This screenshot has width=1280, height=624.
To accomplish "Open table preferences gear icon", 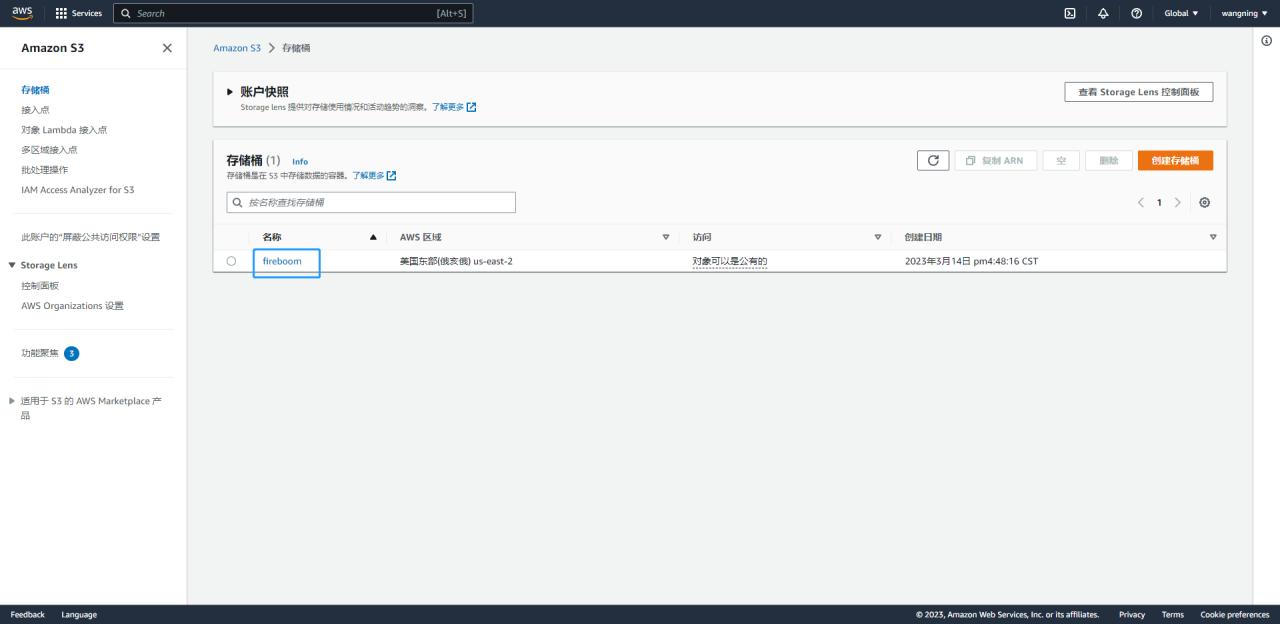I will [x=1204, y=202].
